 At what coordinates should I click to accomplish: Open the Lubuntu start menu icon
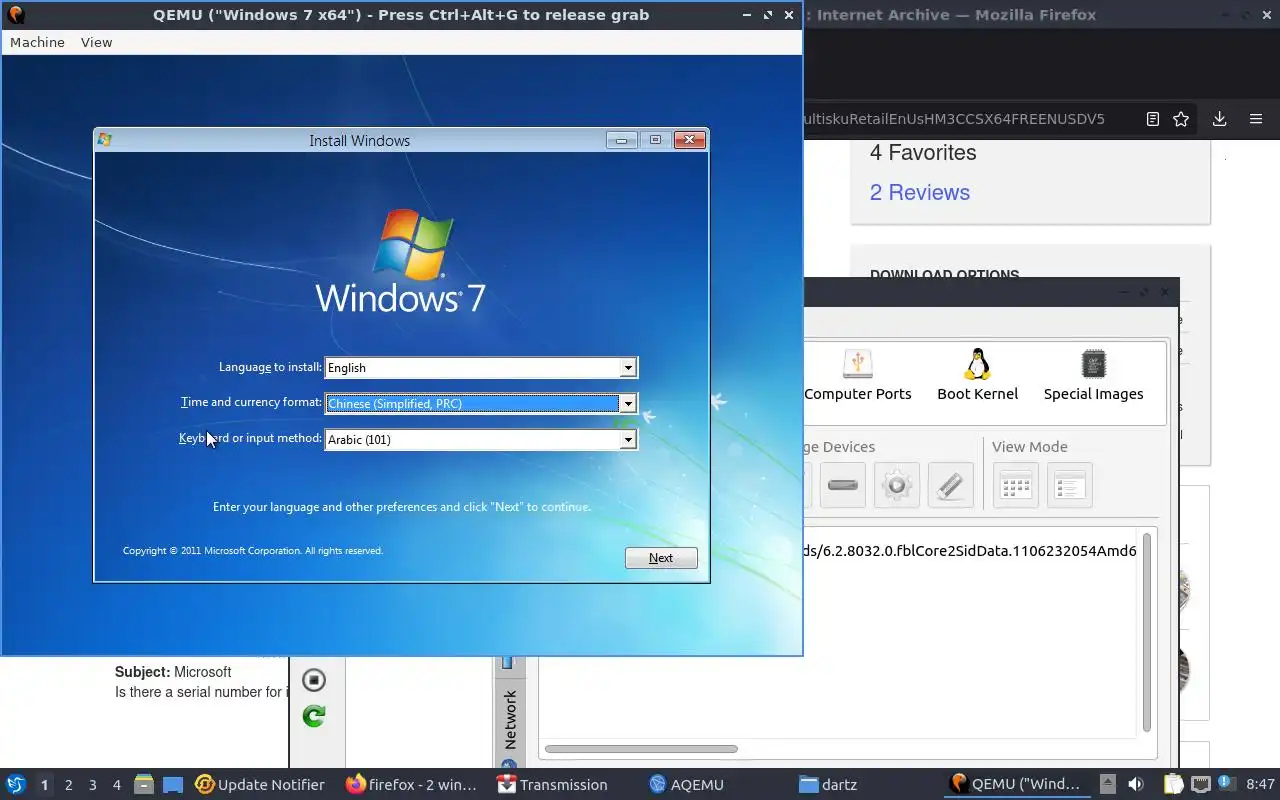[15, 784]
